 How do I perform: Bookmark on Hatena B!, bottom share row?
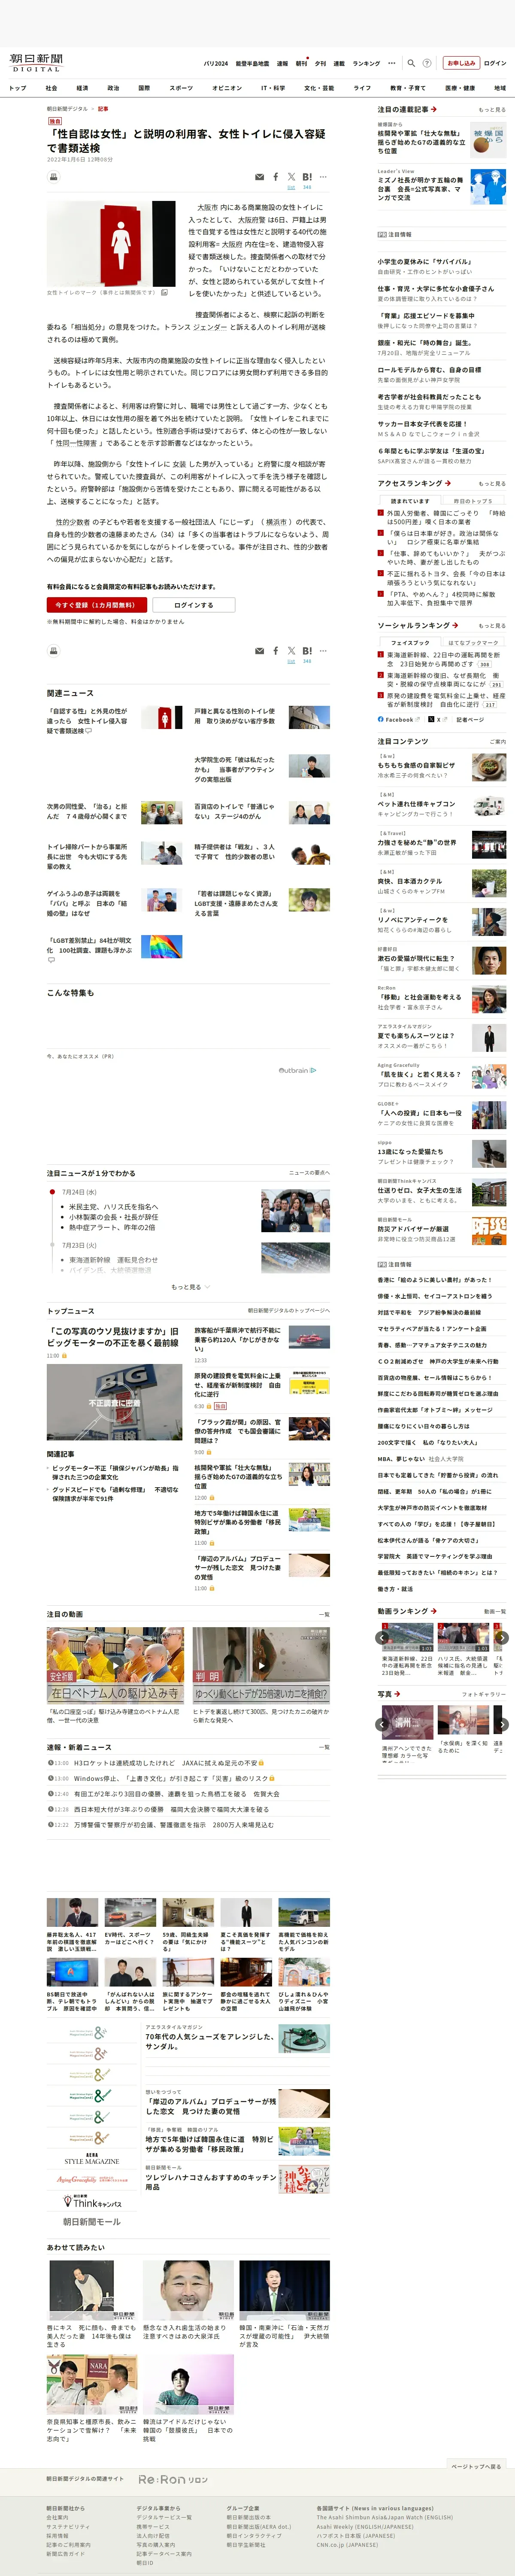pos(307,651)
